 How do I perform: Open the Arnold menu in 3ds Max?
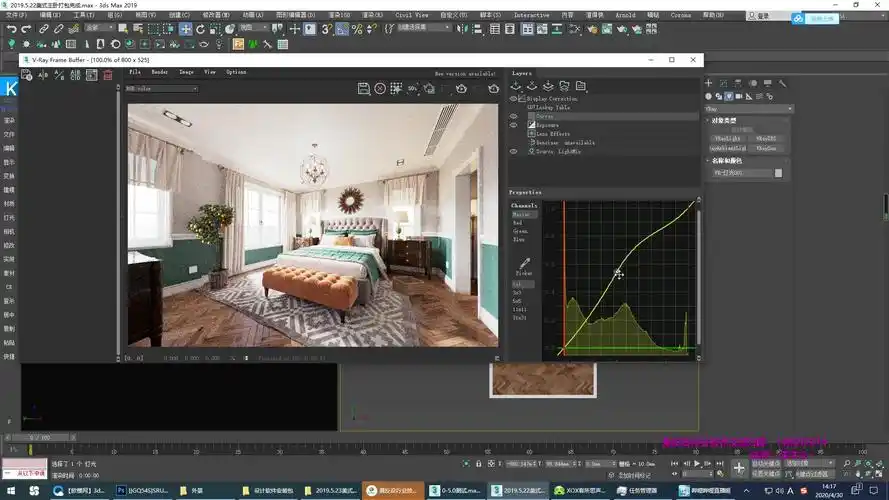(625, 15)
